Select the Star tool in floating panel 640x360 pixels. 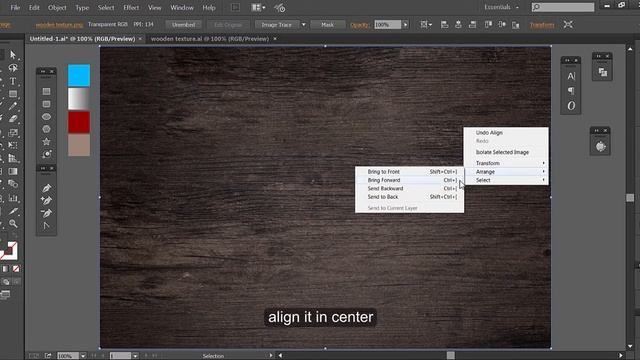pos(47,142)
